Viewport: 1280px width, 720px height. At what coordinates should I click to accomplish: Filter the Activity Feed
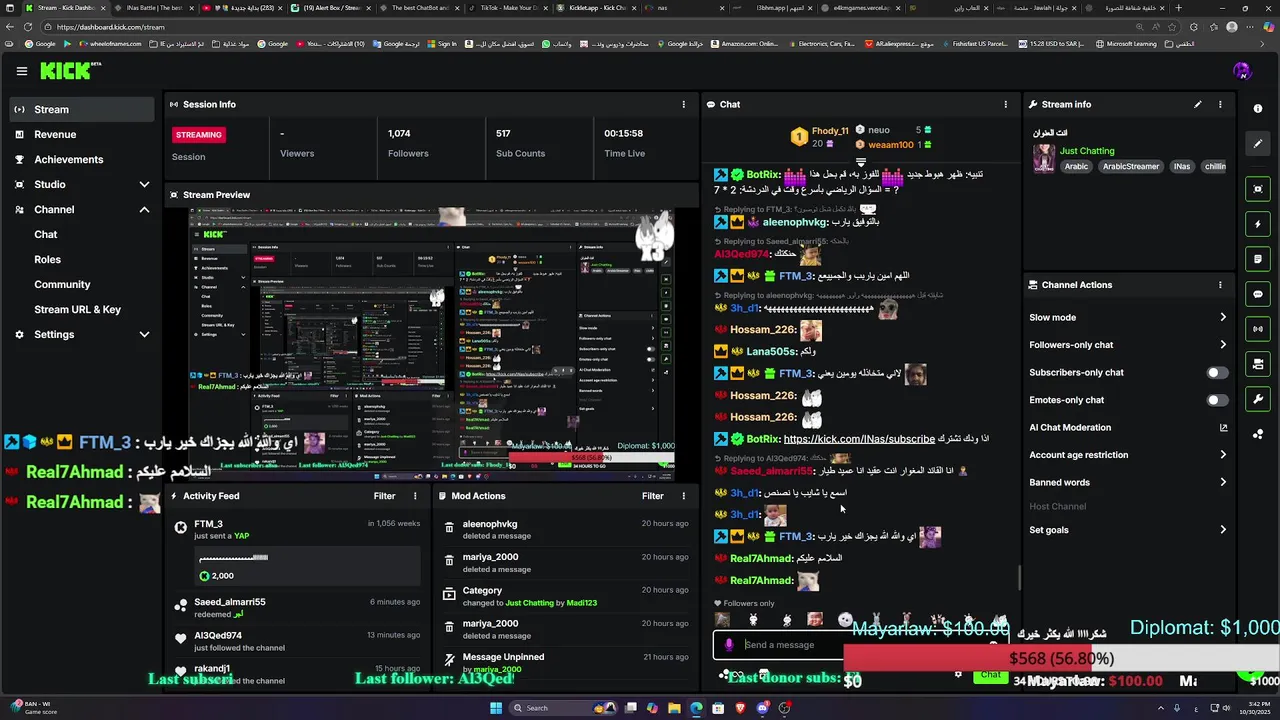pyautogui.click(x=384, y=496)
